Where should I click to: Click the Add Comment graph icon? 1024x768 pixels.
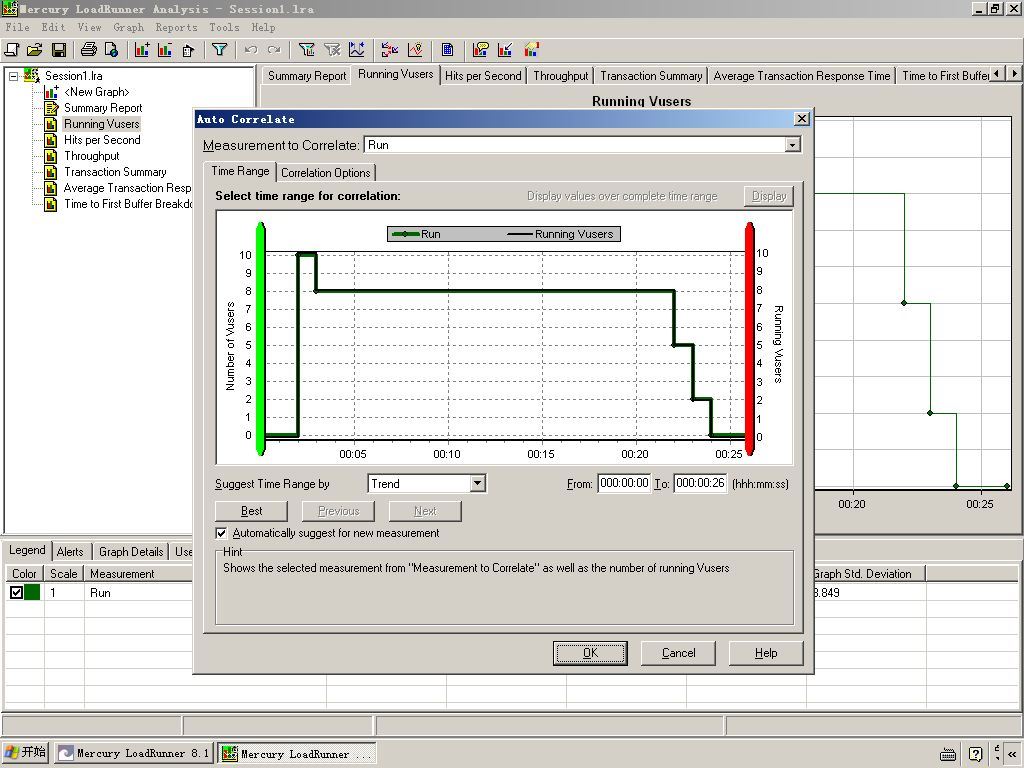pos(481,50)
